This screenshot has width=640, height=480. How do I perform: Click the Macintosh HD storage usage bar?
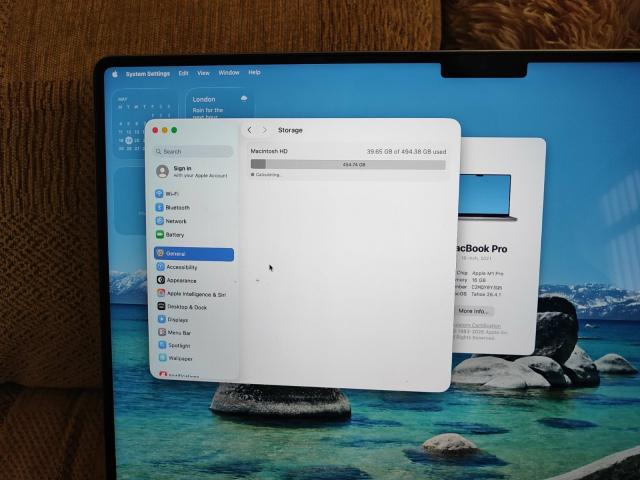point(348,164)
